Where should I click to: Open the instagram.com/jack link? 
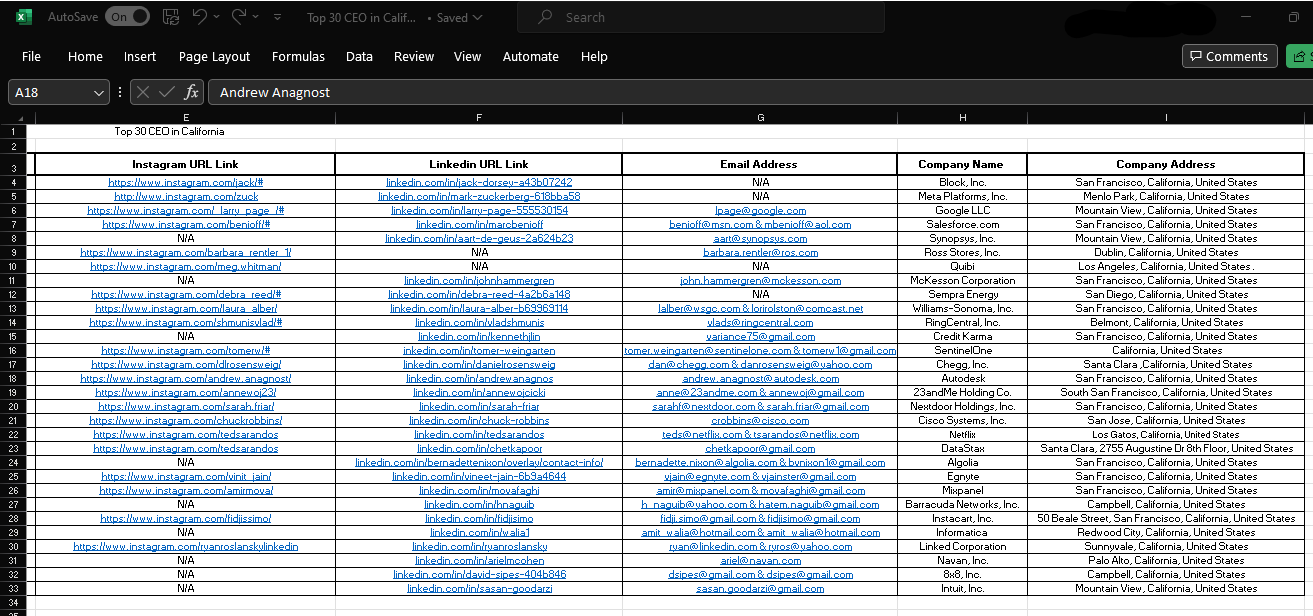(186, 182)
